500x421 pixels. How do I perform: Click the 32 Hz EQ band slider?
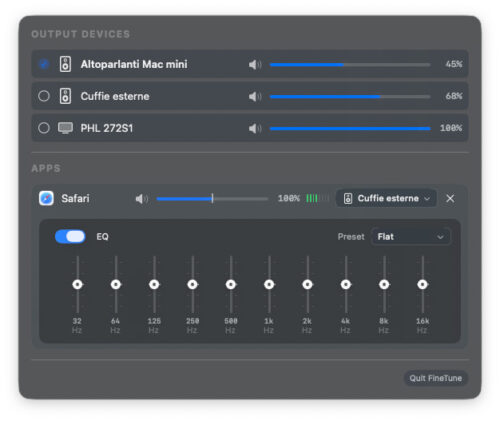tap(77, 284)
